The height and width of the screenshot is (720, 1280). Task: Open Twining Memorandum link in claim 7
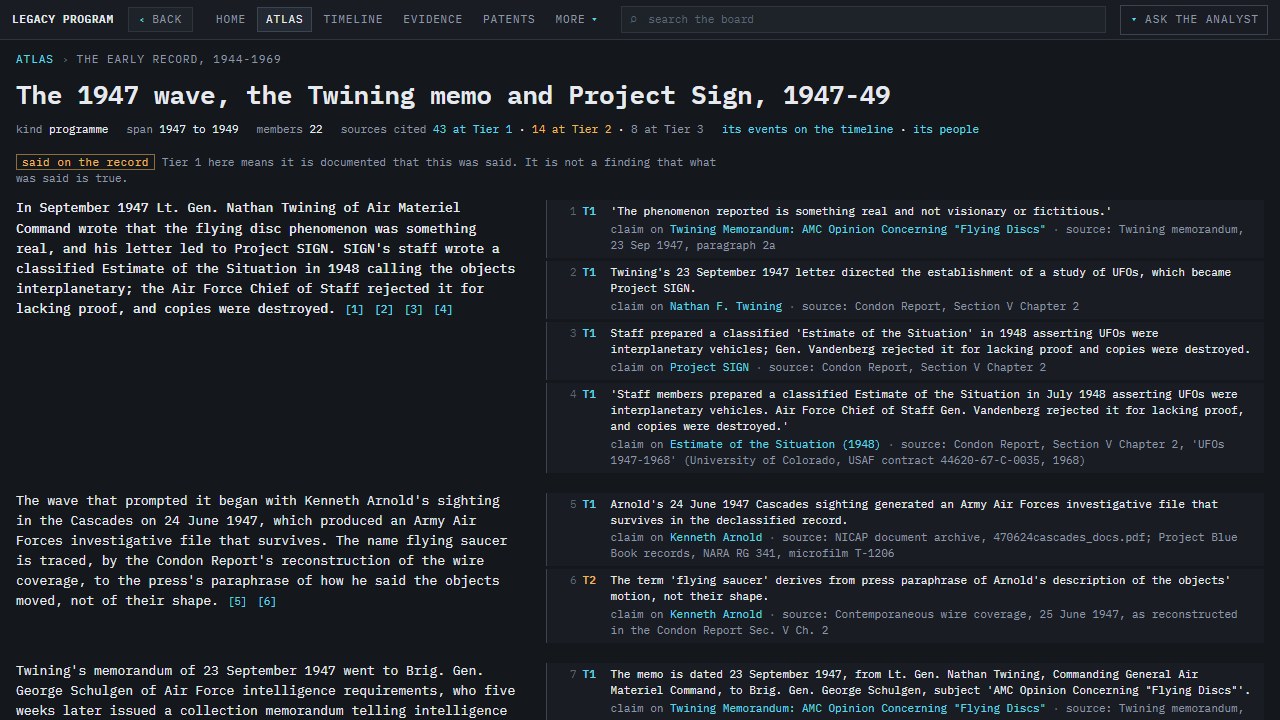(x=857, y=708)
